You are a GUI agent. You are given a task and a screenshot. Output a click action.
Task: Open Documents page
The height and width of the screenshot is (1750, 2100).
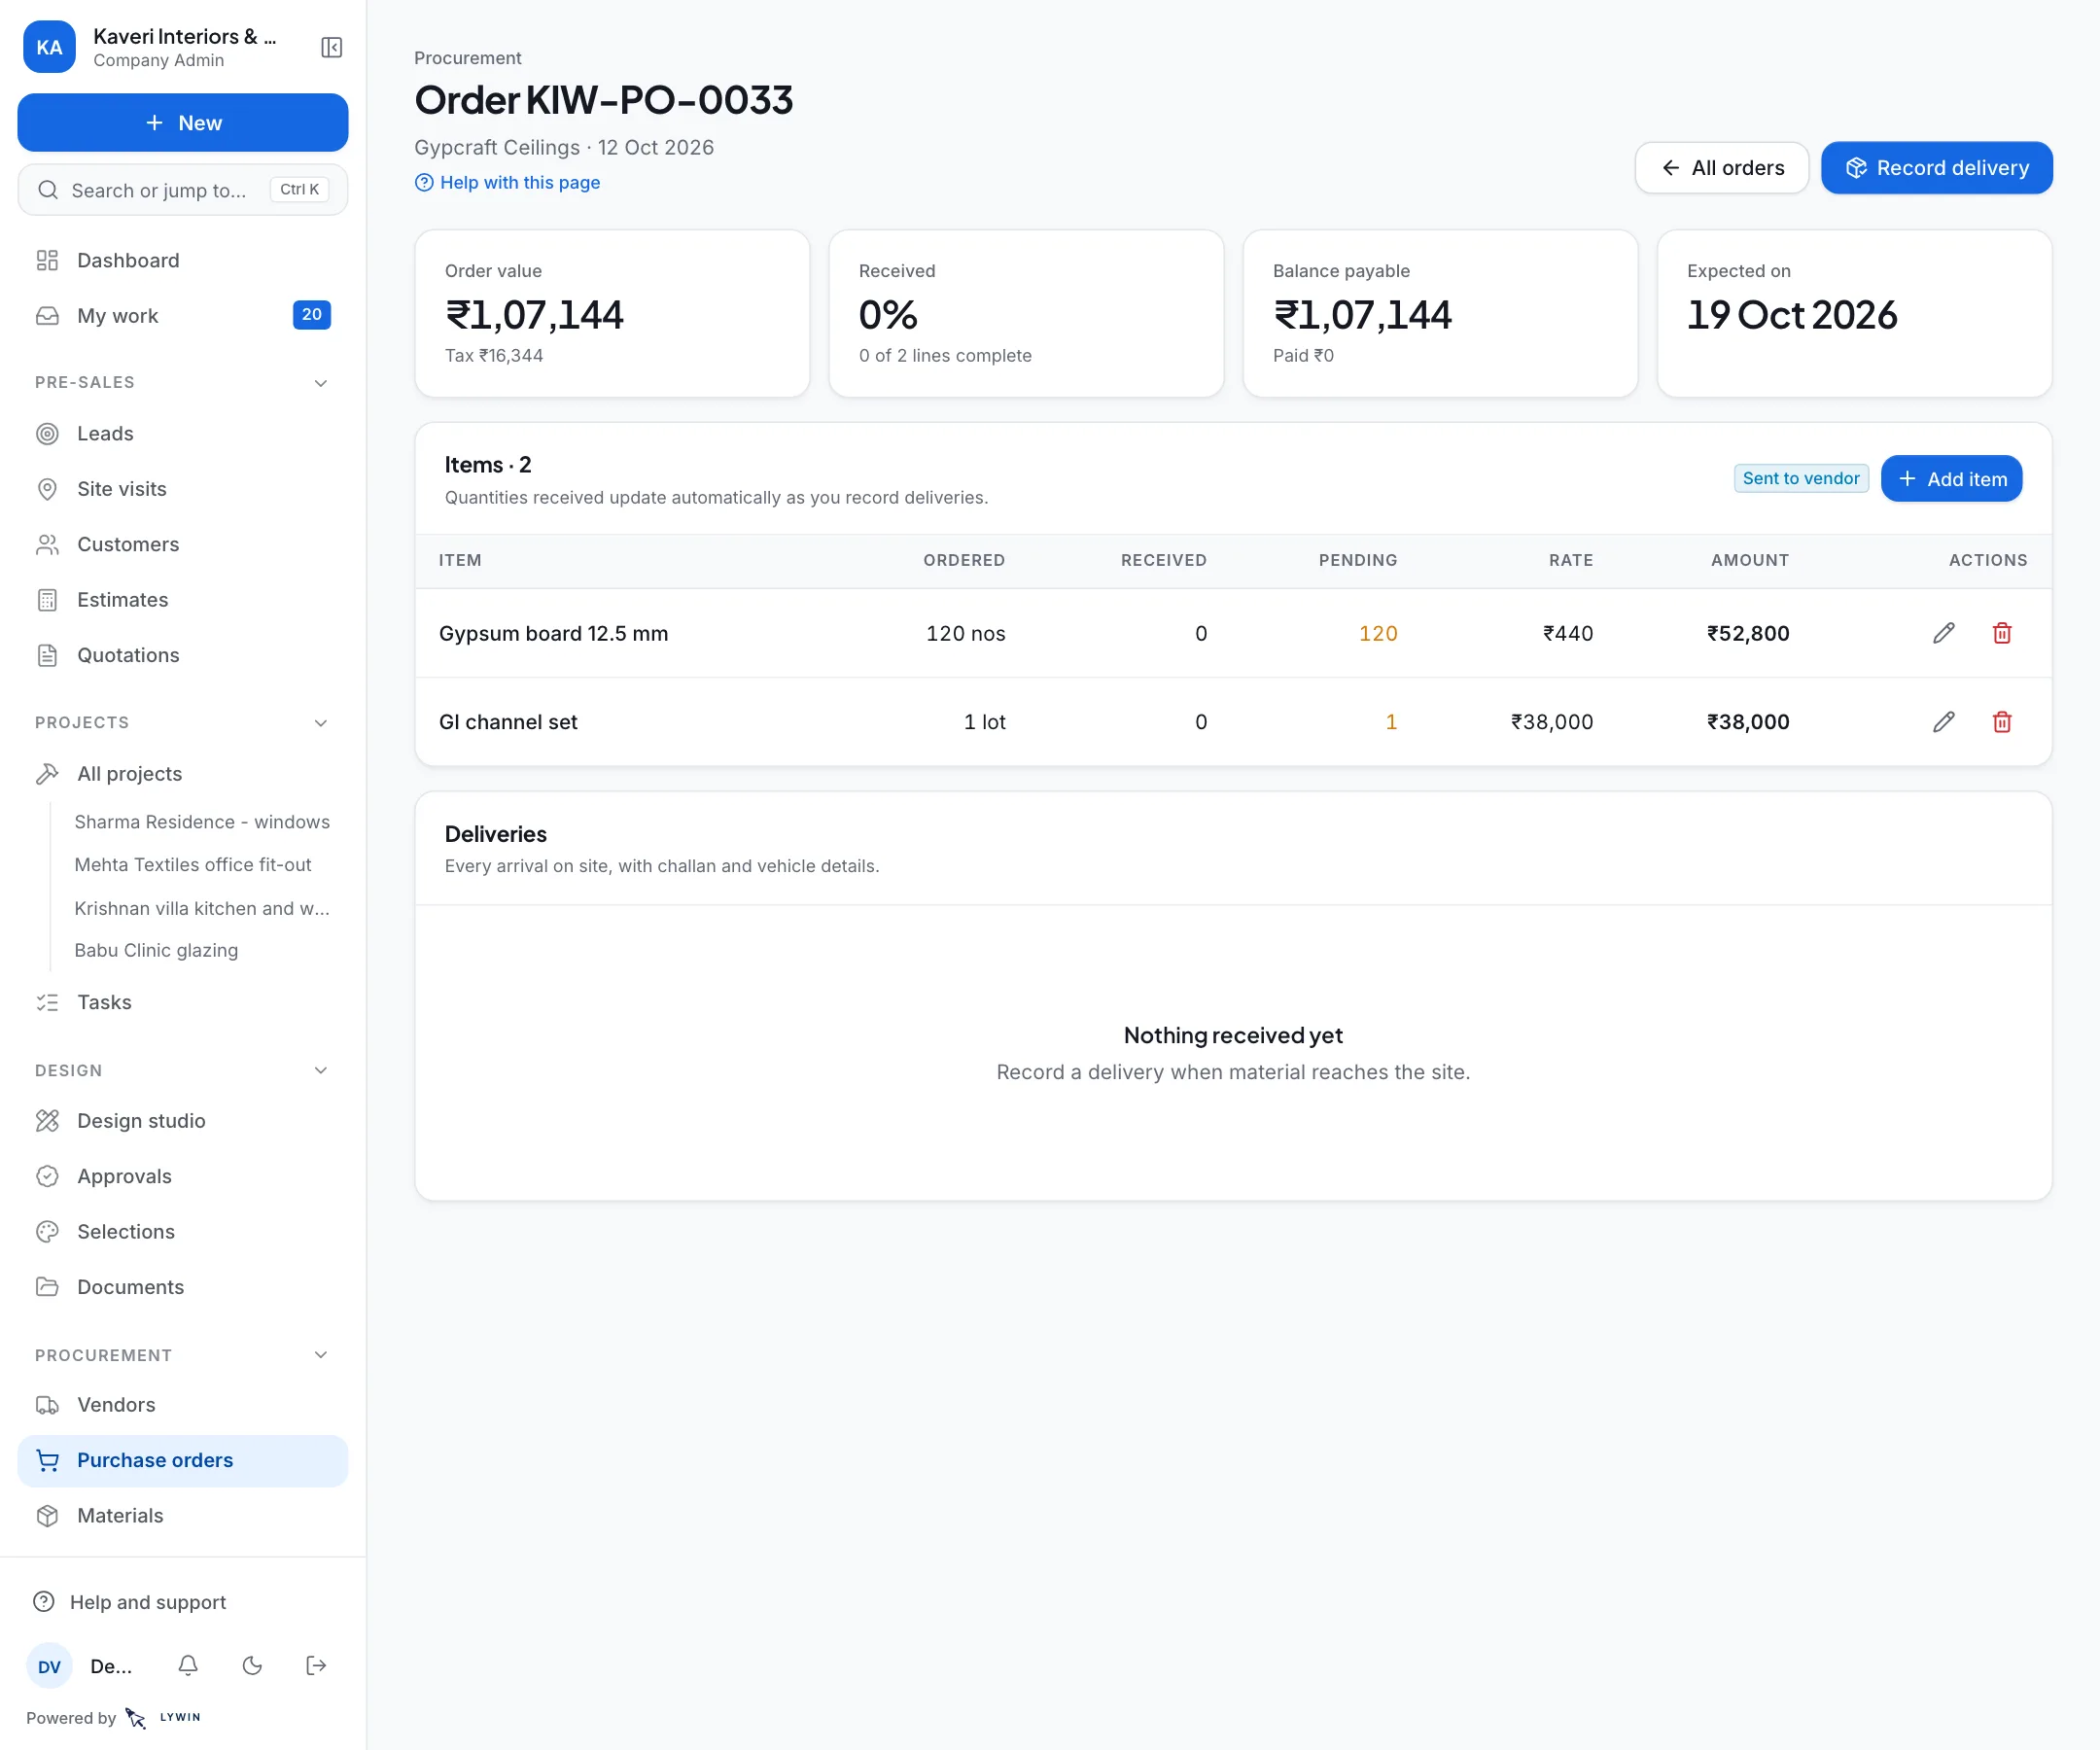click(183, 1287)
